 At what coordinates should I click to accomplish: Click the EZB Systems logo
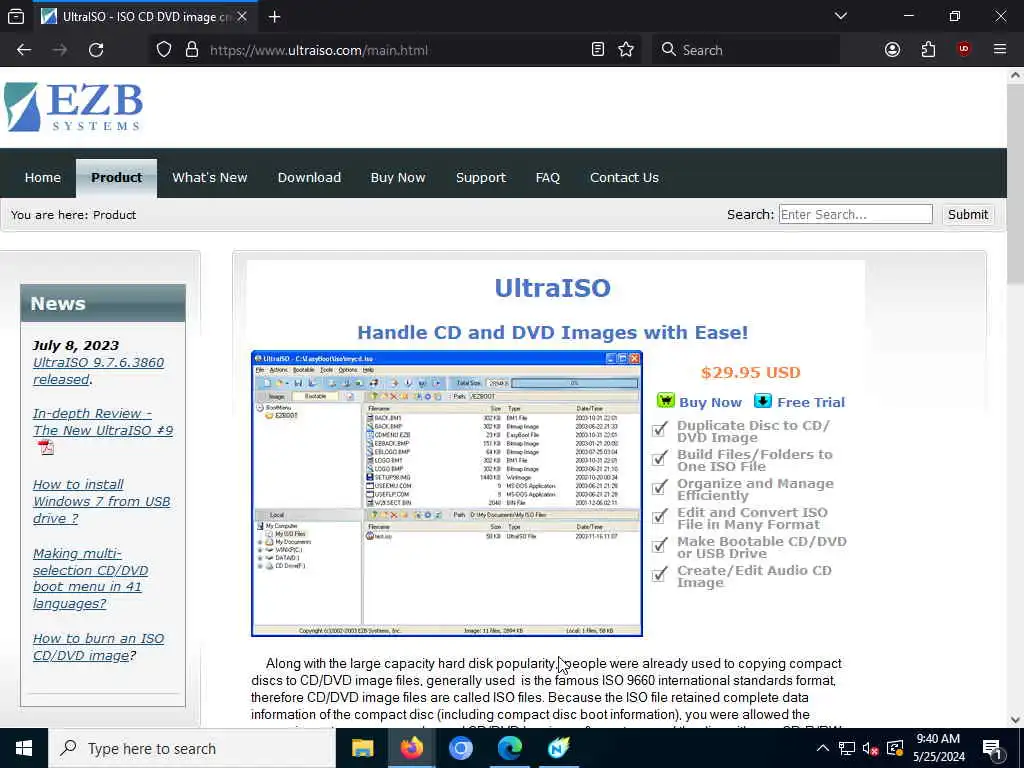point(73,107)
